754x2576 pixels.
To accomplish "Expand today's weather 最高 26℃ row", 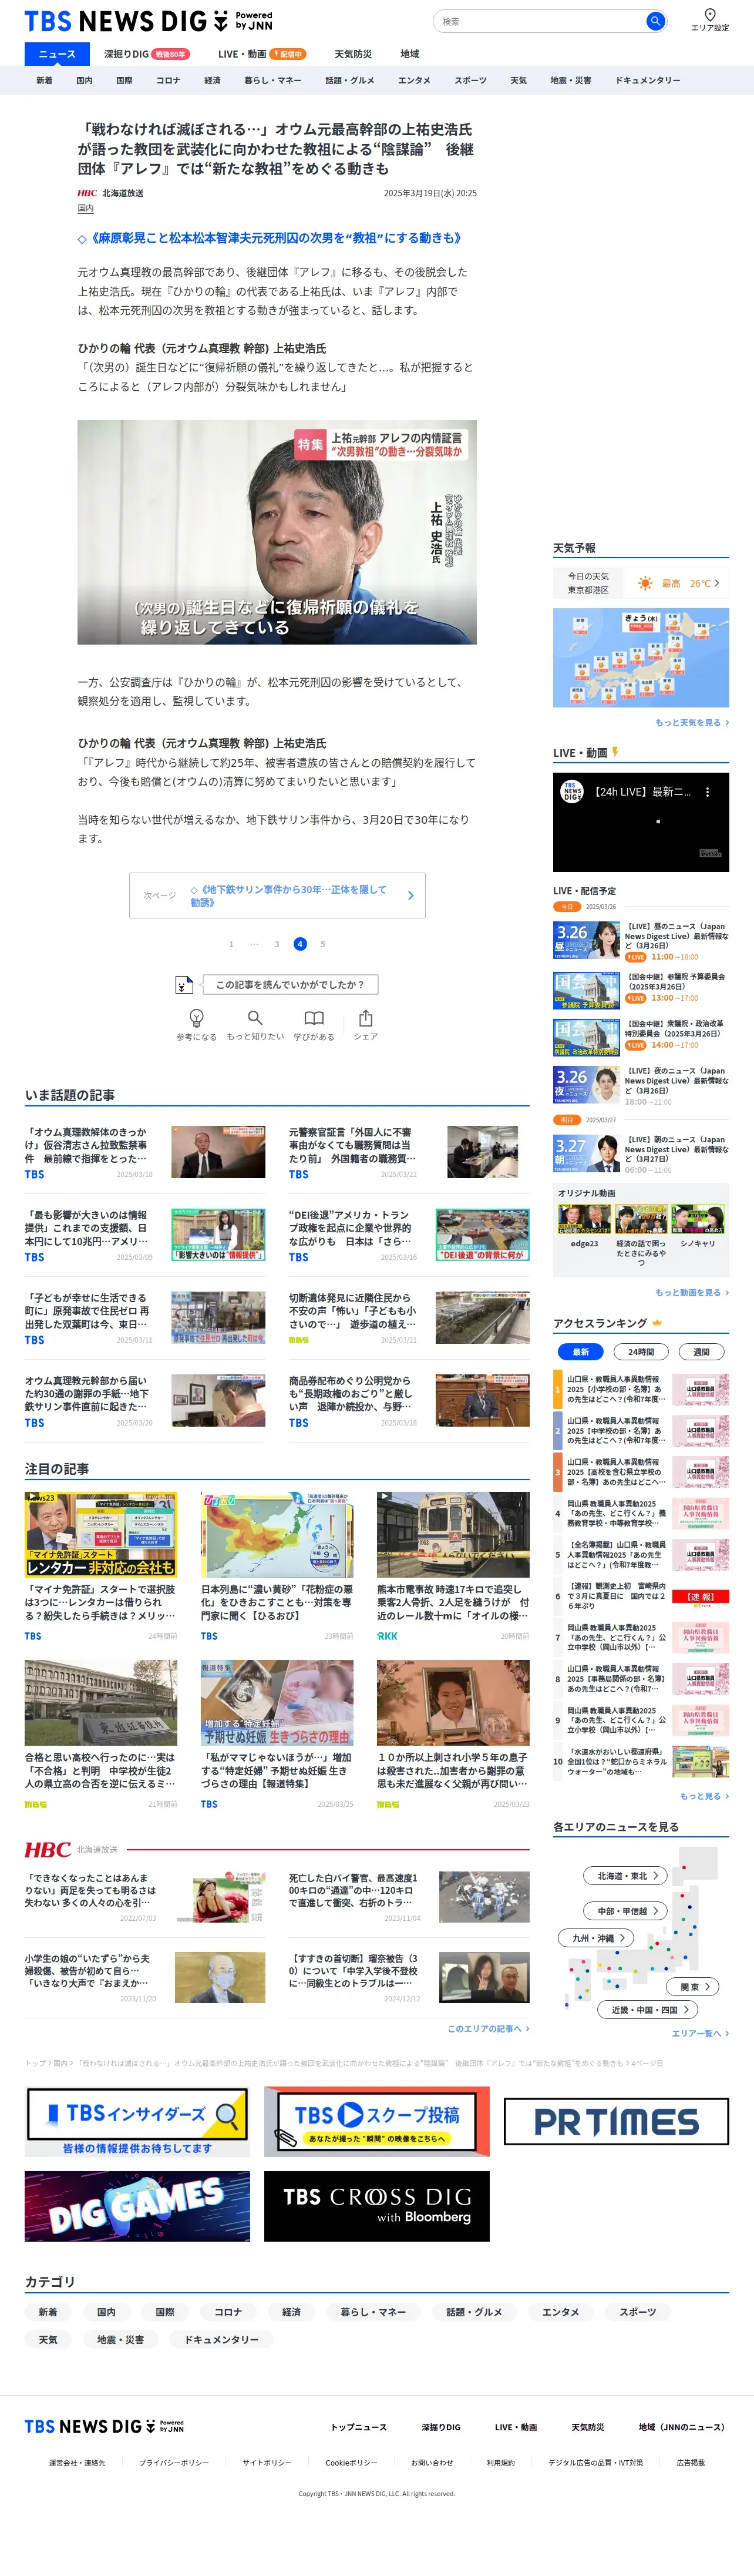I will point(641,582).
